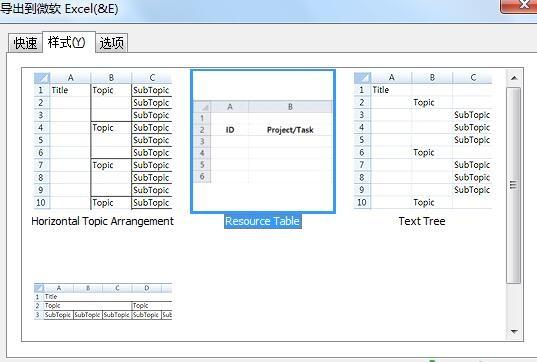Switch to the 快速 tab
Image resolution: width=537 pixels, height=362 pixels.
coord(25,43)
